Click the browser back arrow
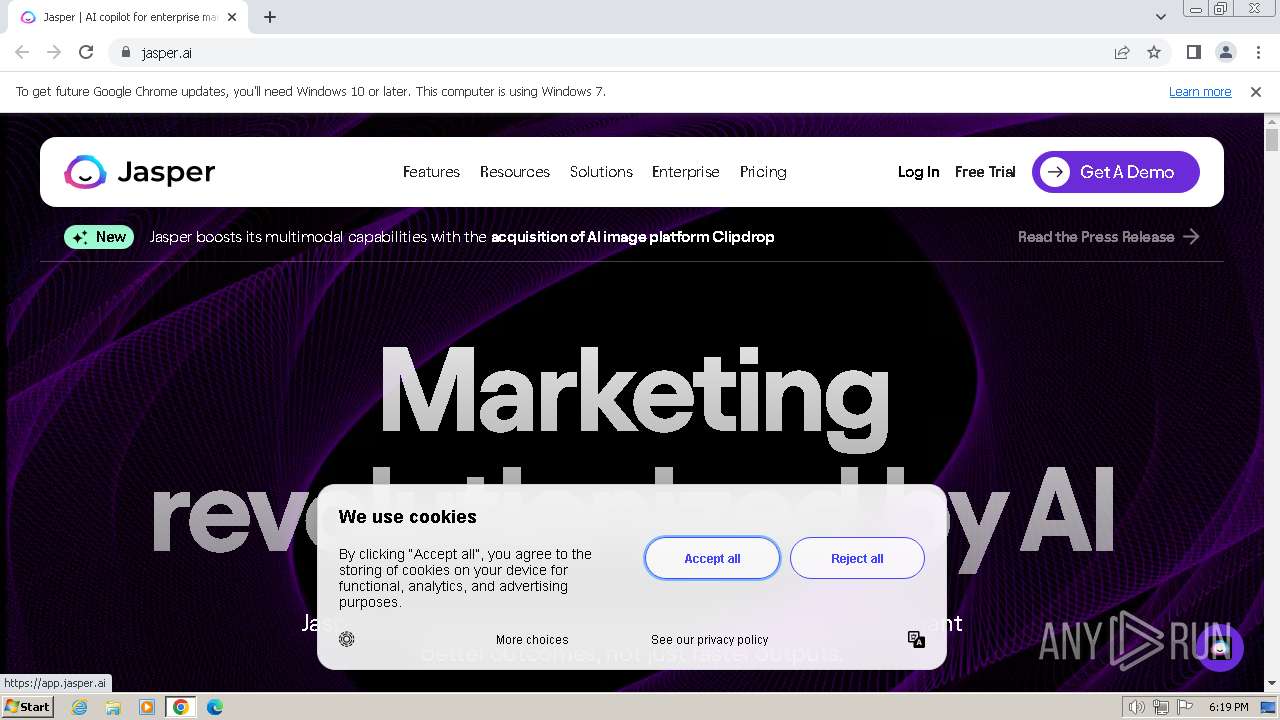The image size is (1280, 720). [x=22, y=52]
